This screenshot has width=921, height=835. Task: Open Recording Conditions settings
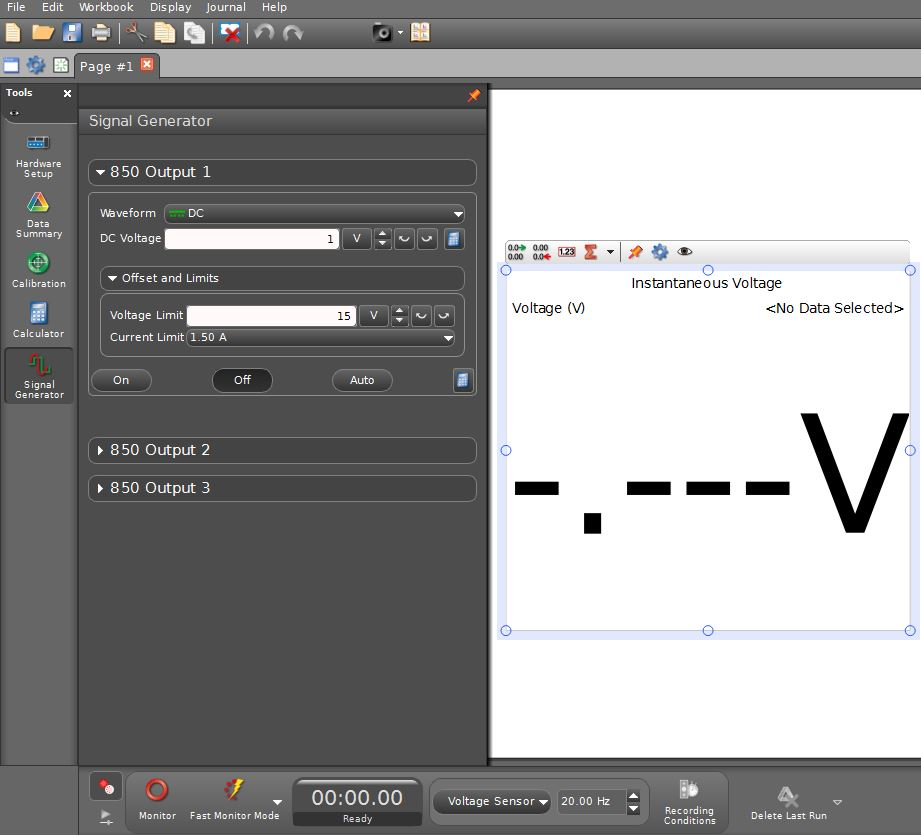[x=689, y=801]
